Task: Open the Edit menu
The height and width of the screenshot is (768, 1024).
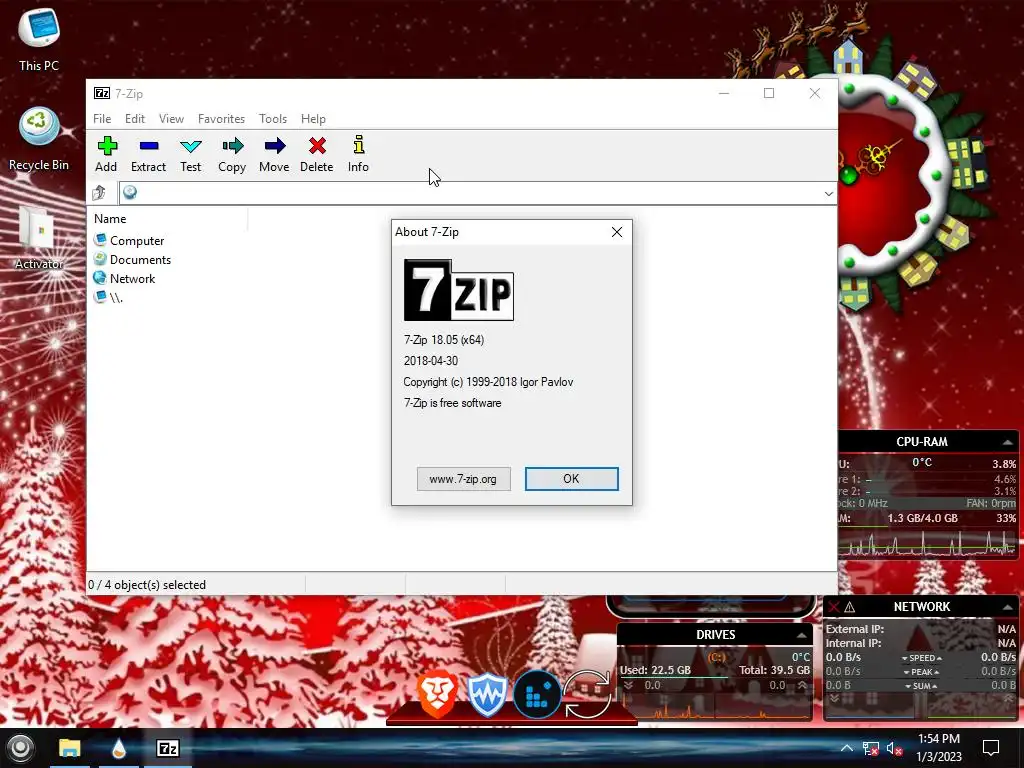Action: pyautogui.click(x=135, y=119)
